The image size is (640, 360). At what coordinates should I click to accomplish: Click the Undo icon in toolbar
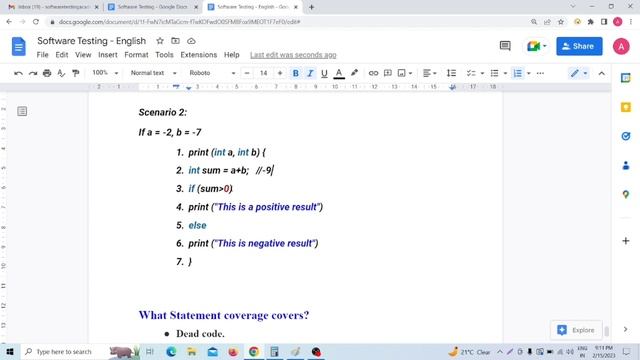point(18,73)
